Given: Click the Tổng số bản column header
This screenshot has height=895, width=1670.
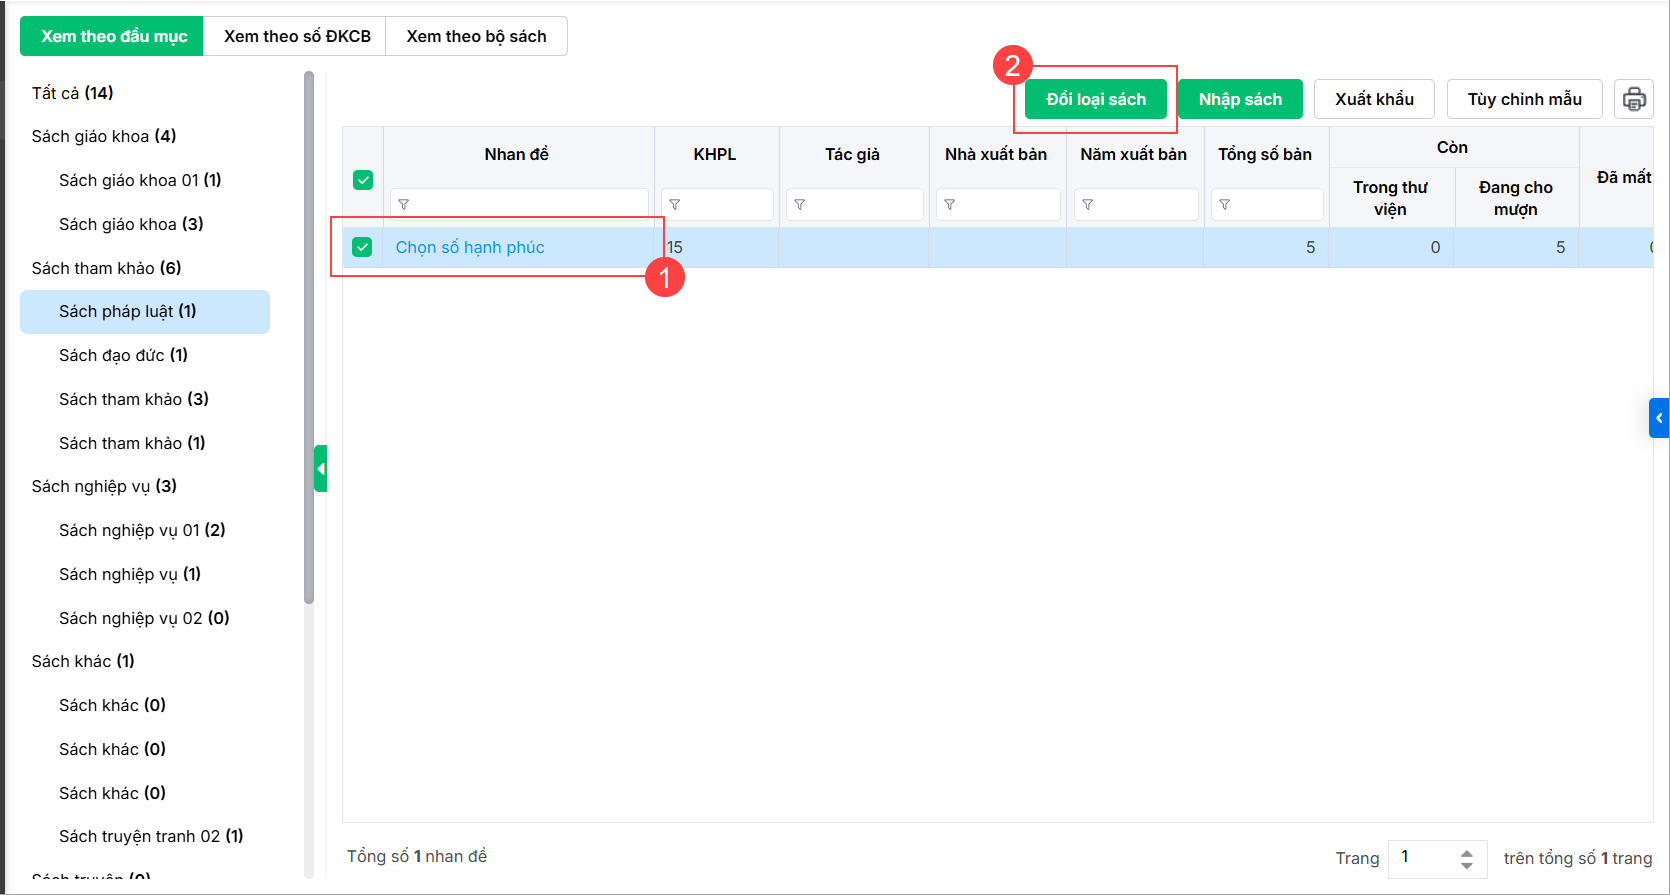Looking at the screenshot, I should (x=1265, y=154).
